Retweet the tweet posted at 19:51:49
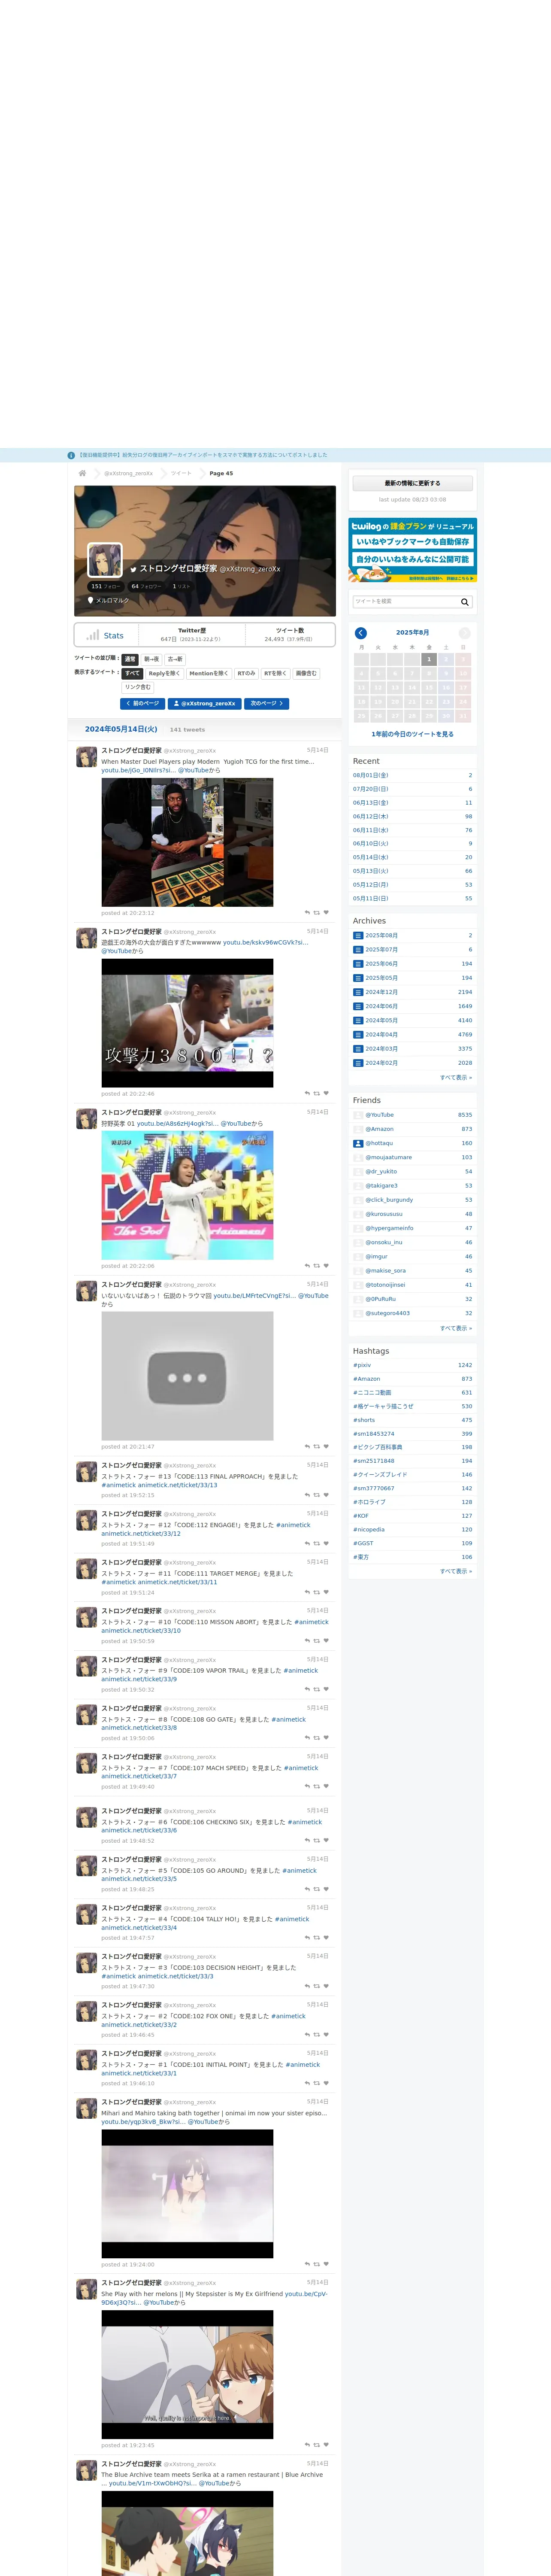Image resolution: width=551 pixels, height=2576 pixels. coord(317,1544)
